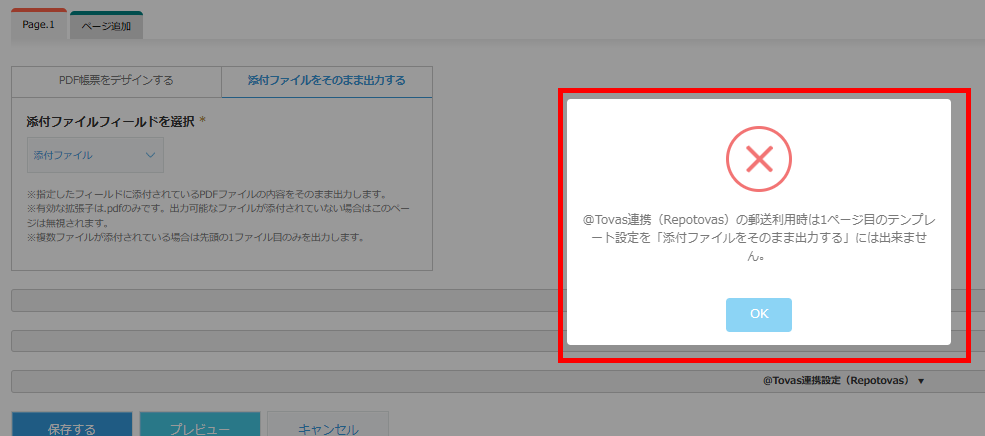This screenshot has height=436, width=985.
Task: Open the 添付ファイル field dropdown
Action: click(x=95, y=155)
